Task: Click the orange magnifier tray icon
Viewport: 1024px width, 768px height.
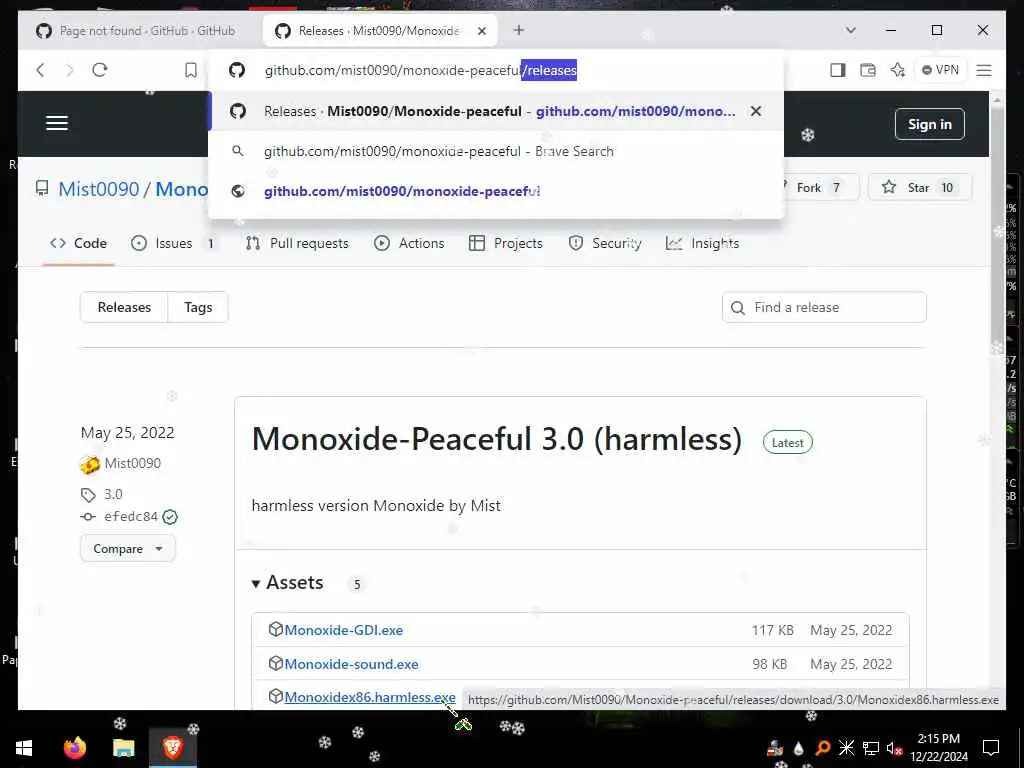Action: [822, 748]
